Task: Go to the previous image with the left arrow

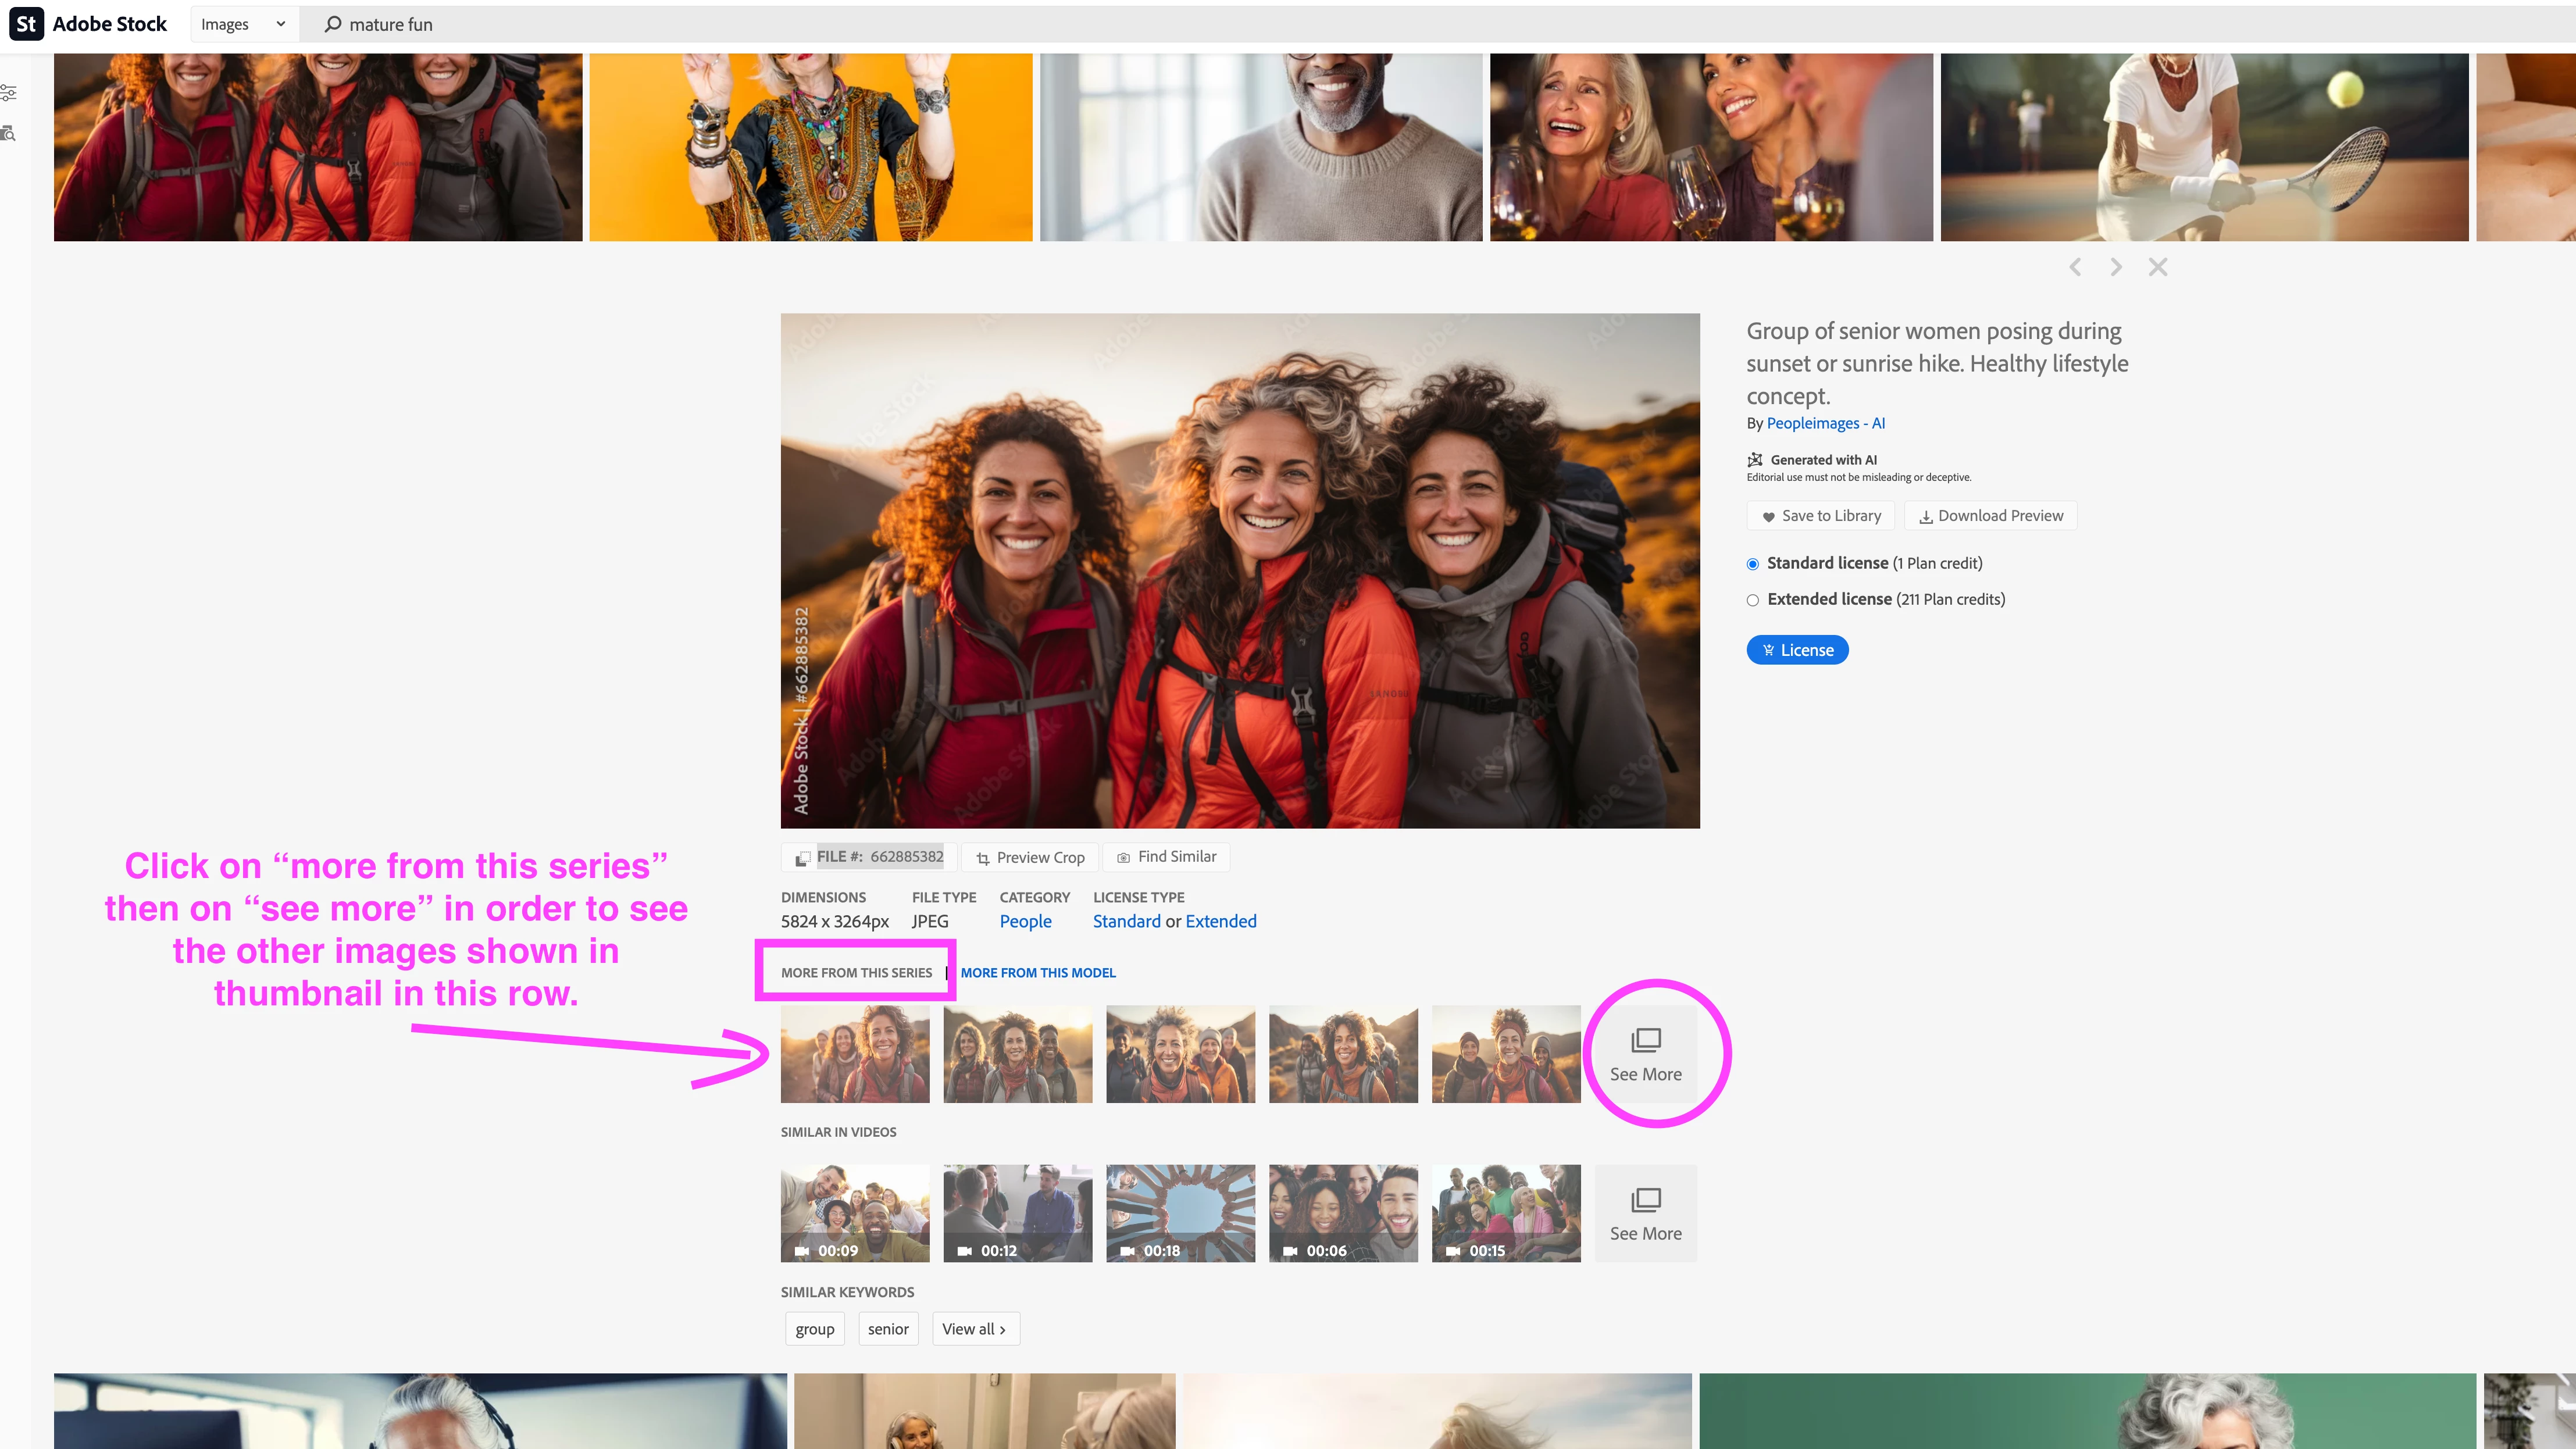Action: pos(2075,267)
